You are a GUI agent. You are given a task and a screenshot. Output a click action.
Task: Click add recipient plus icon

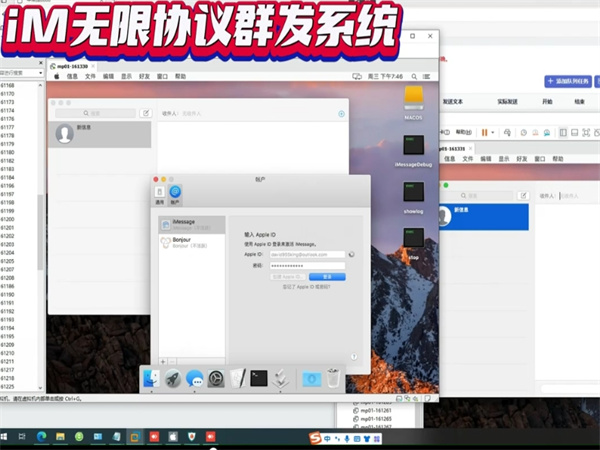(x=341, y=114)
